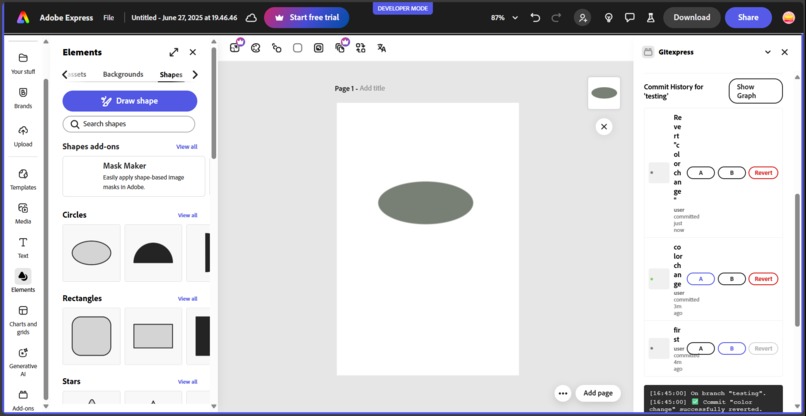Collapse the Gitexpress panel chevron
This screenshot has width=806, height=416.
pyautogui.click(x=767, y=52)
